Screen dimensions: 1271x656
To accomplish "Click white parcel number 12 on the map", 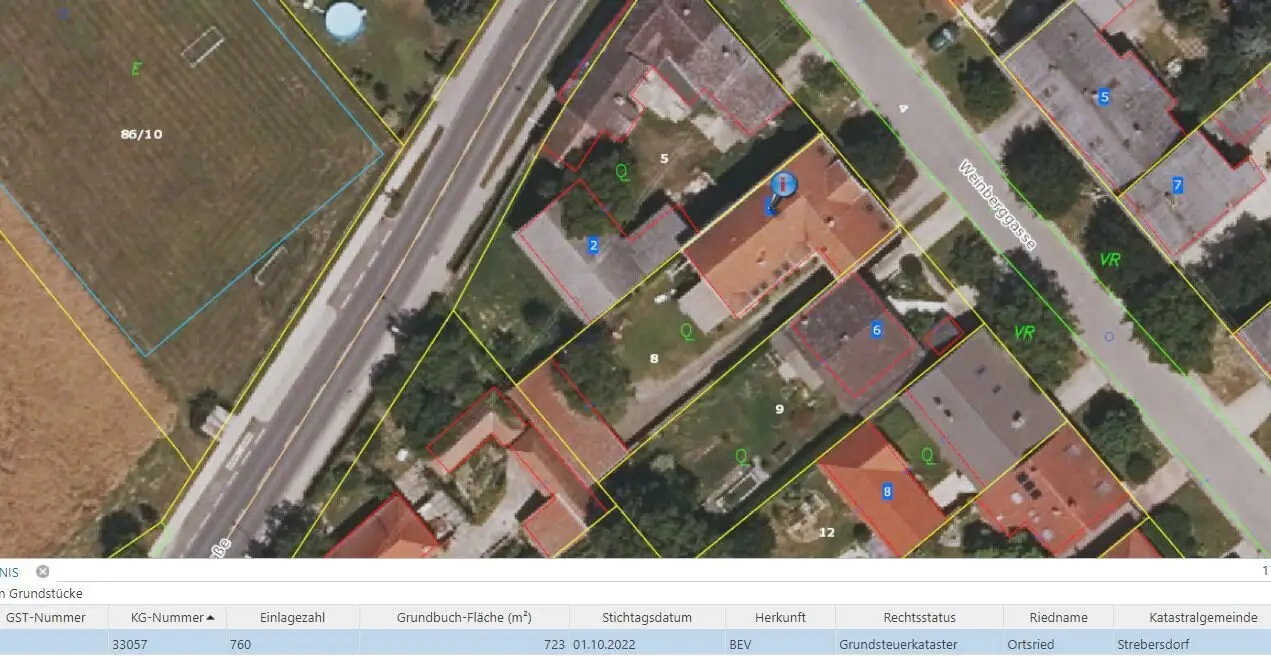I will [x=826, y=532].
